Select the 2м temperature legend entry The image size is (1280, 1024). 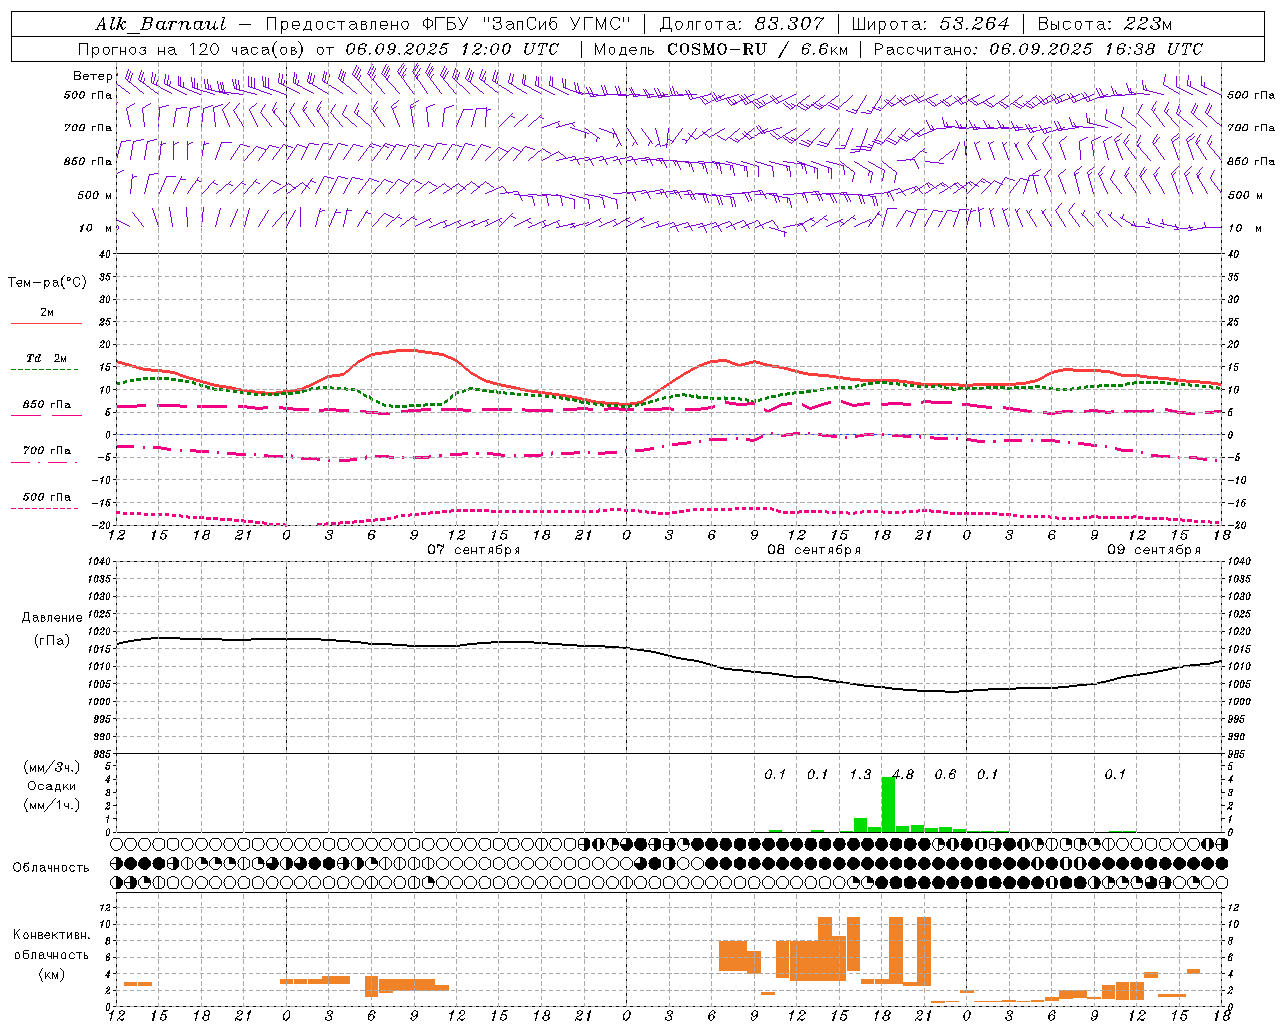point(47,313)
